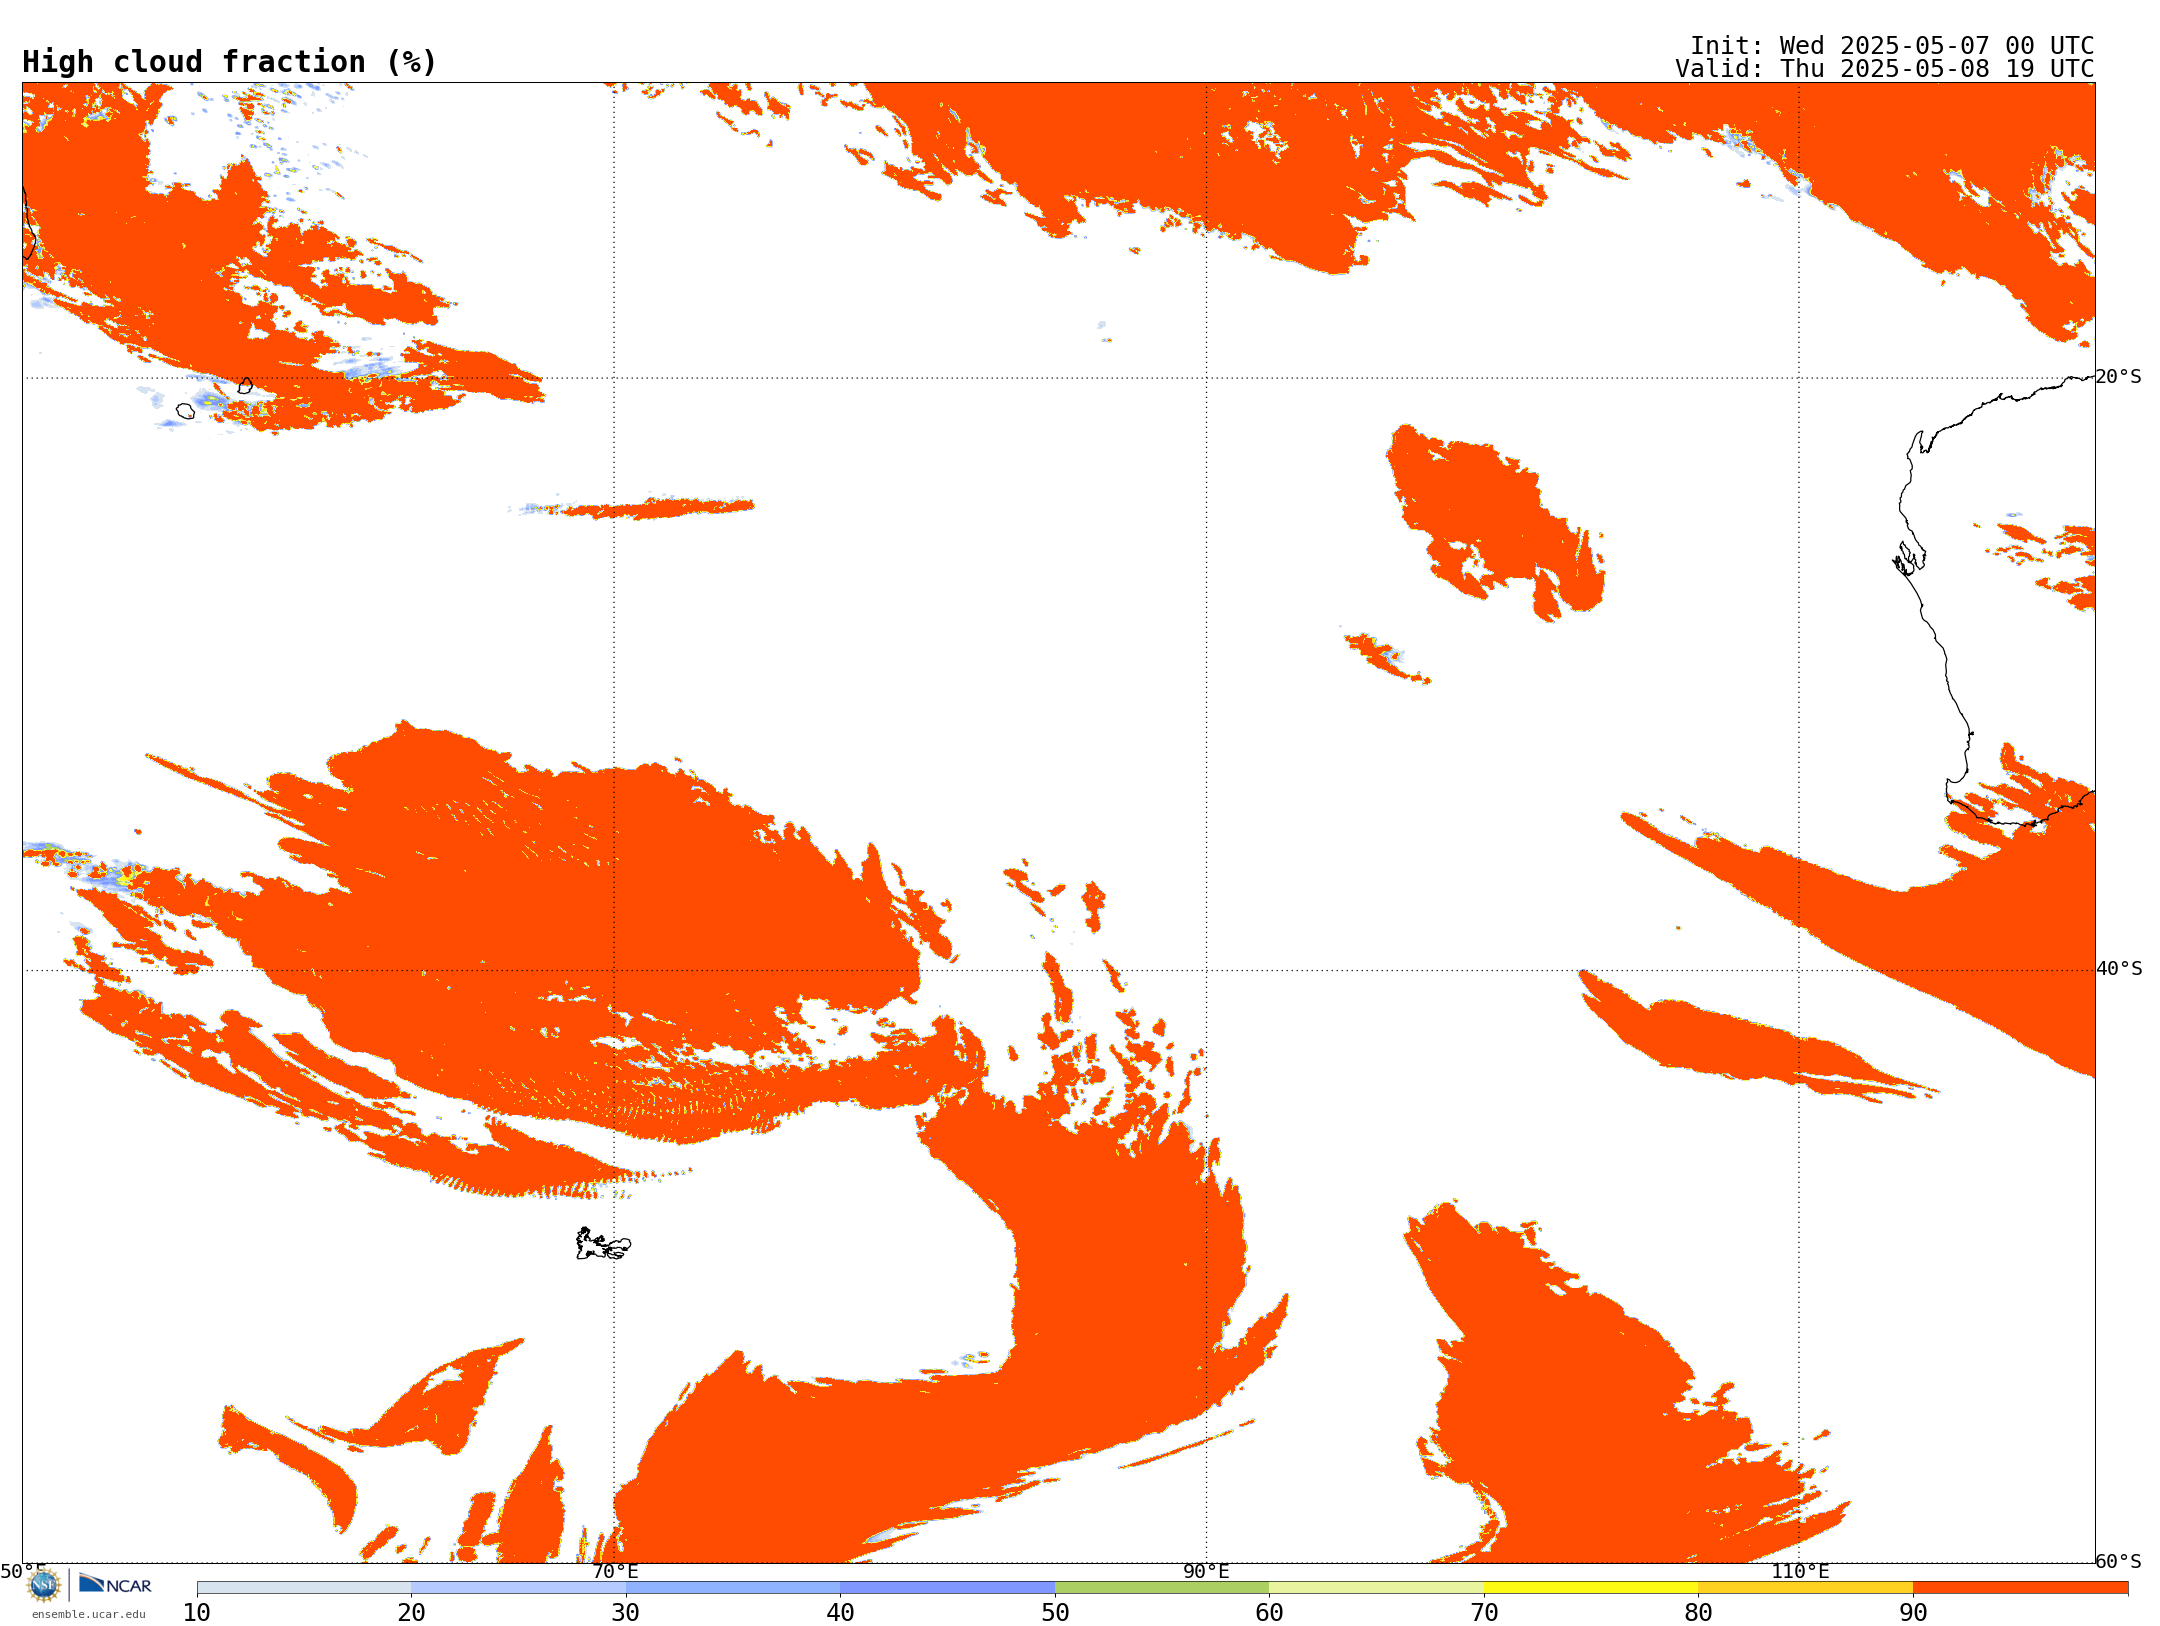The height and width of the screenshot is (1626, 2160).
Task: Click the 20°S latitude label
Action: click(x=2119, y=377)
